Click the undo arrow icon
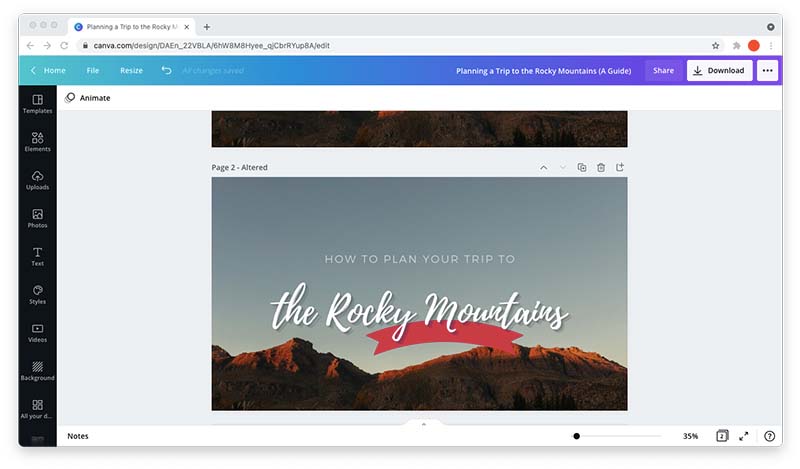Image resolution: width=800 pixels, height=469 pixels. pos(166,70)
